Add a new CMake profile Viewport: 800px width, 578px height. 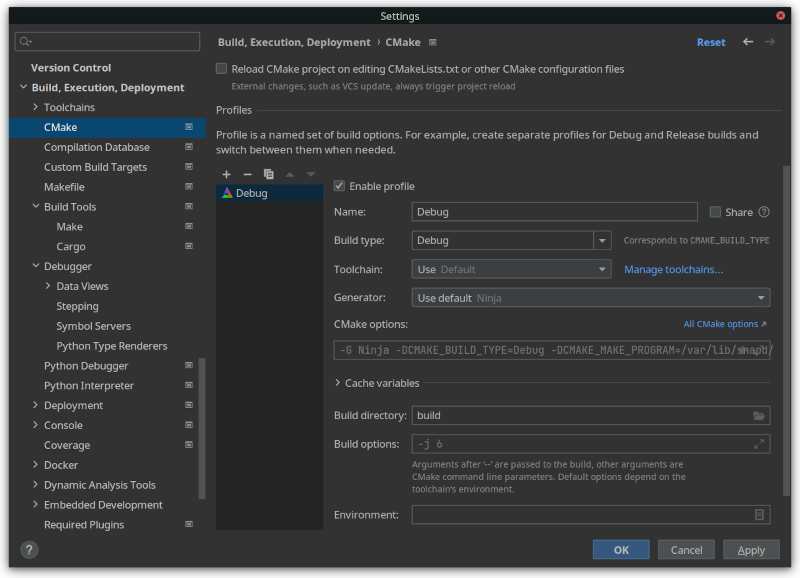(226, 174)
